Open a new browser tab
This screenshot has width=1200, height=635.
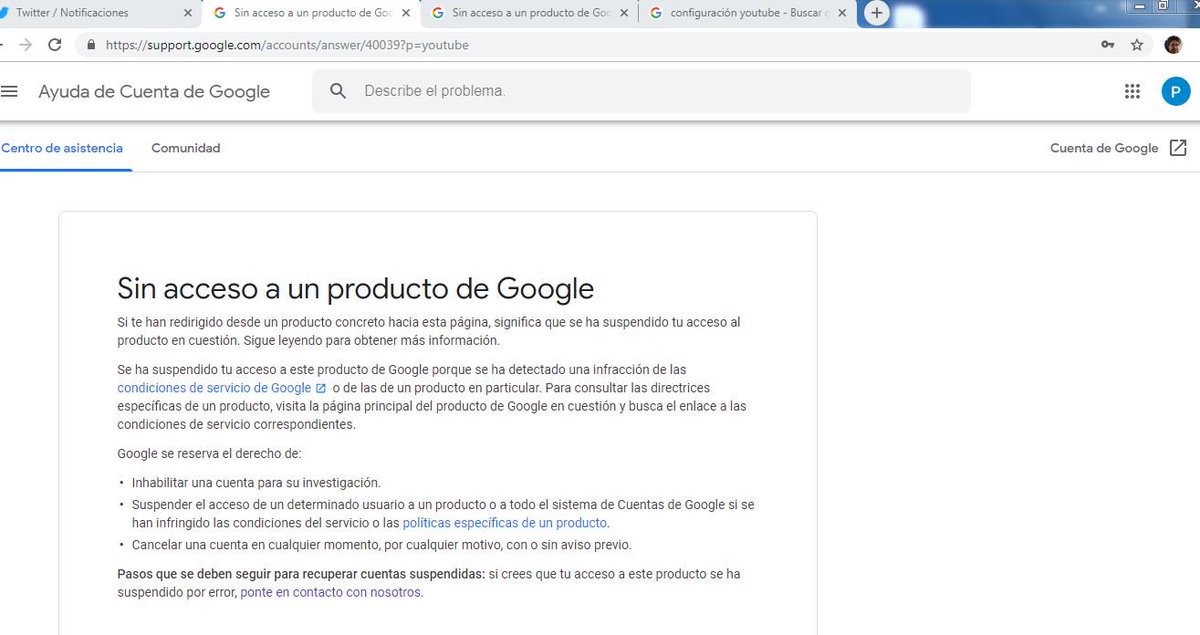pos(877,13)
